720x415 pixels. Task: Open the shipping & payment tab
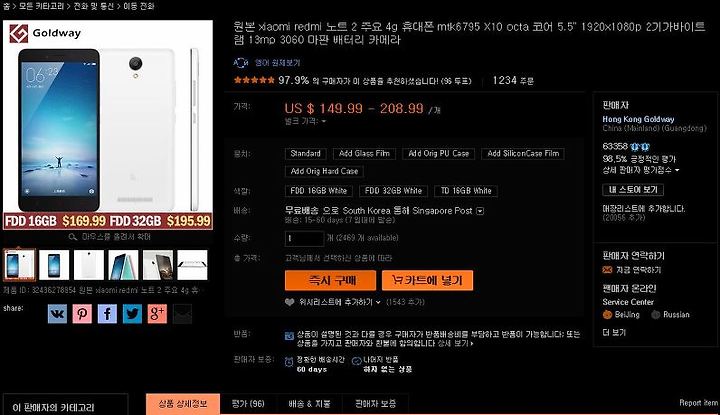point(309,404)
